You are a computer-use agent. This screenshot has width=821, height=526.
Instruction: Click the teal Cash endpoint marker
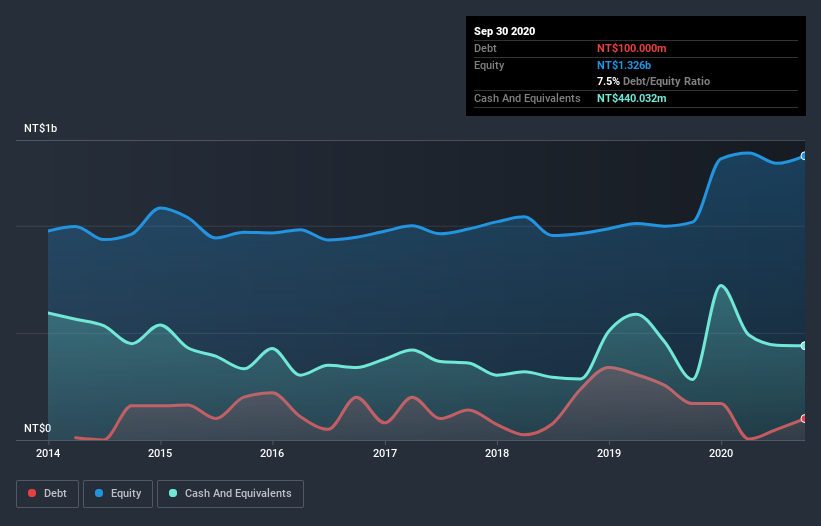tap(804, 346)
